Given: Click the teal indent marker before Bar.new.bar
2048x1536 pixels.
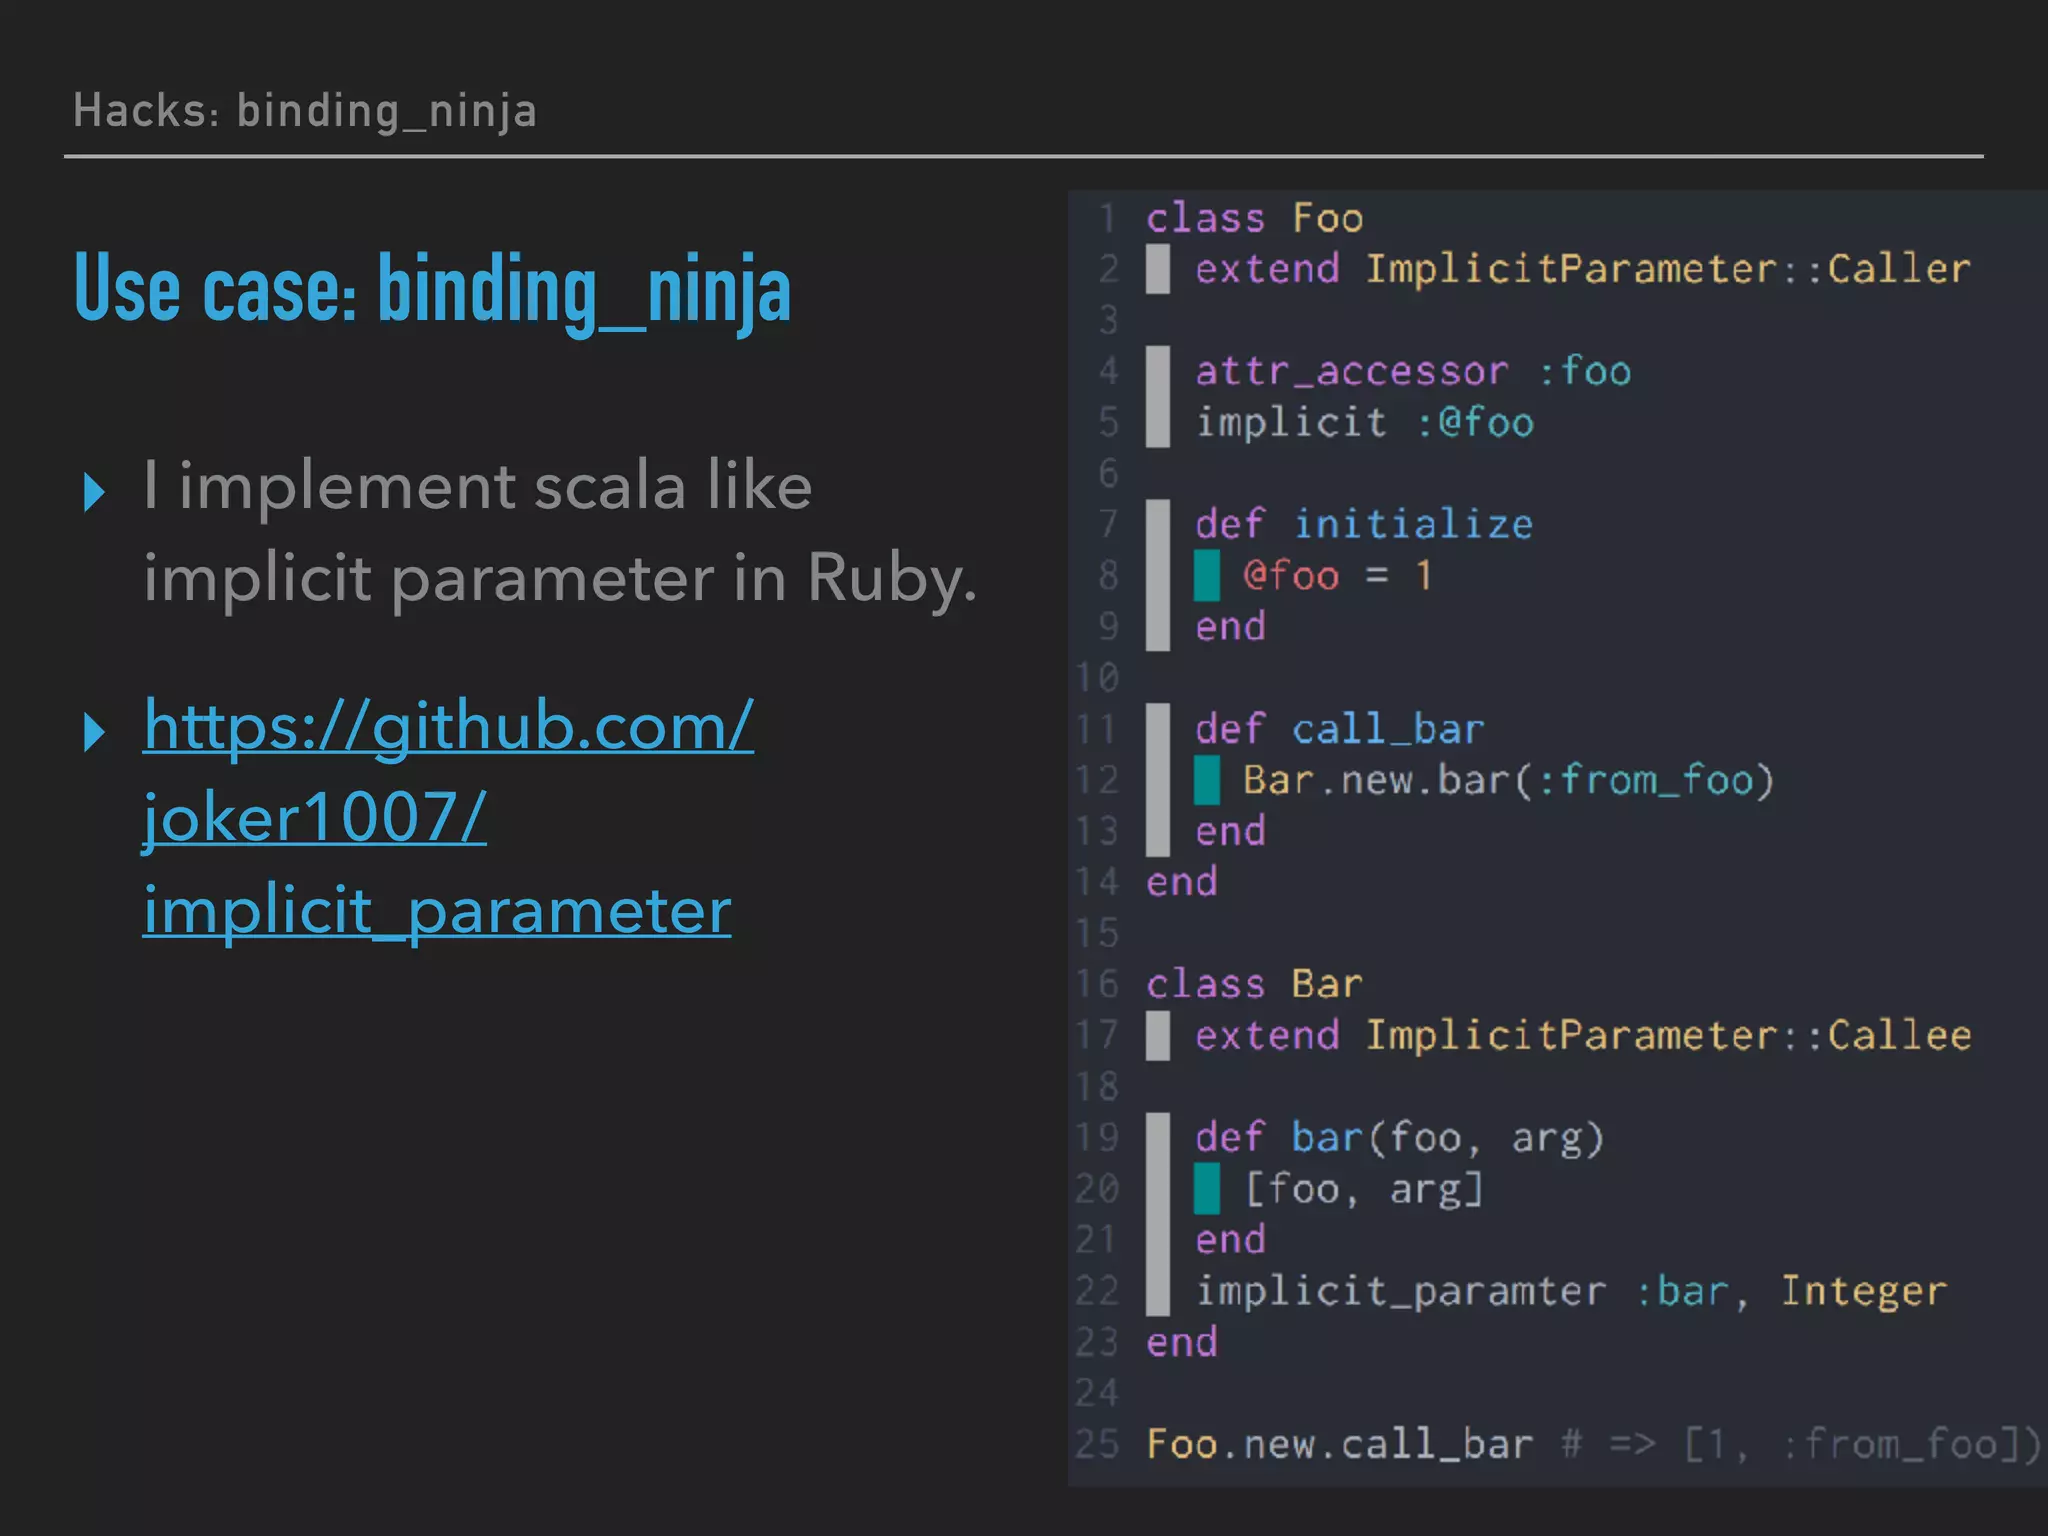Looking at the screenshot, I should [1207, 780].
